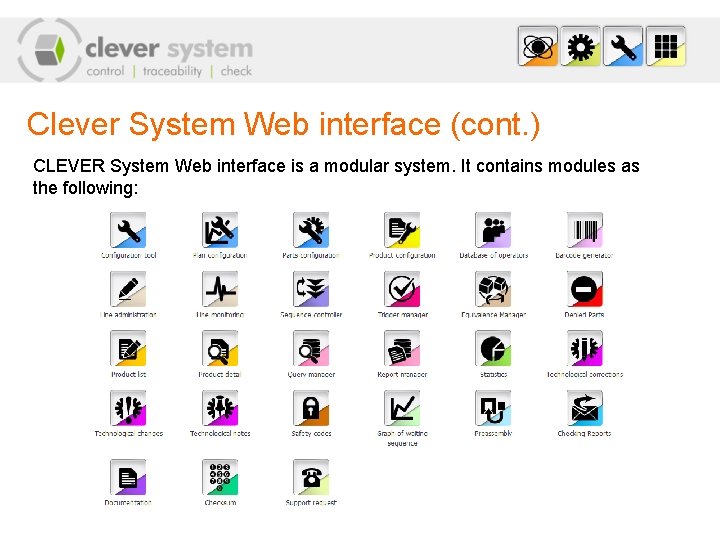The height and width of the screenshot is (540, 720).
Task: Open the Checksum keypad icon
Action: tap(220, 477)
